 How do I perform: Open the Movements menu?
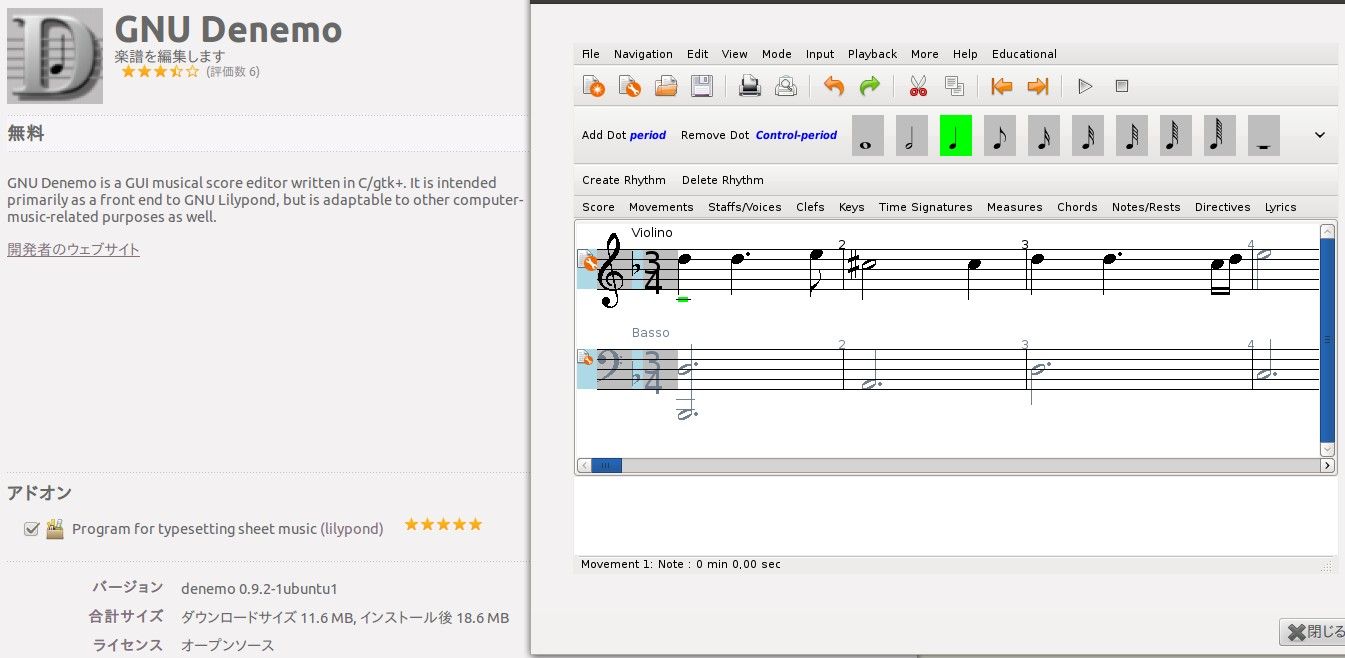(x=661, y=207)
